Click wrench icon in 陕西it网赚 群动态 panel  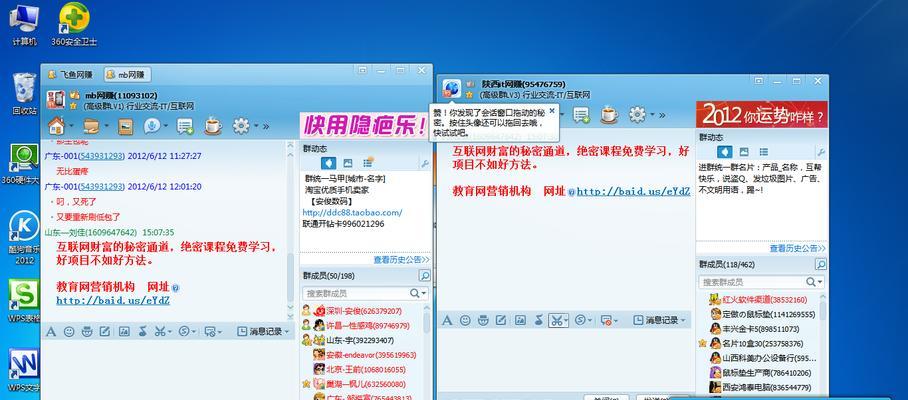pyautogui.click(x=821, y=152)
